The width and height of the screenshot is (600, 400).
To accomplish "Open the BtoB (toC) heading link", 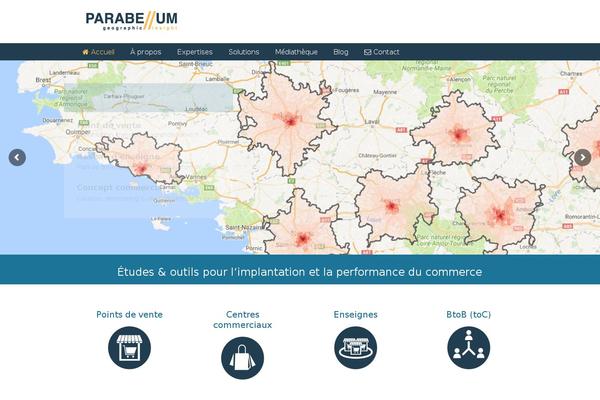I will [469, 315].
